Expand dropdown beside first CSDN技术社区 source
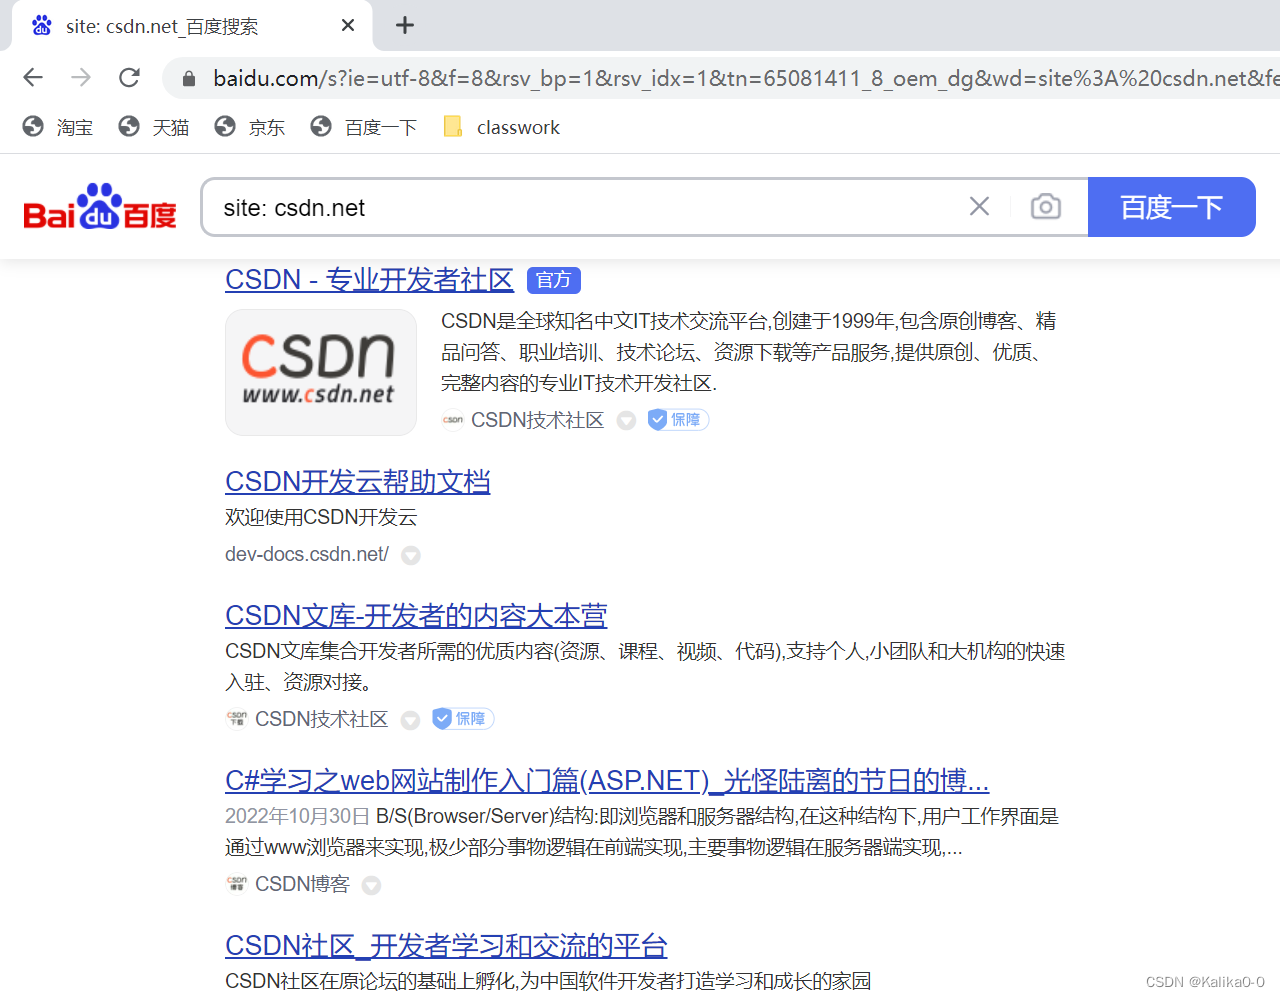The width and height of the screenshot is (1280, 997). 626,421
